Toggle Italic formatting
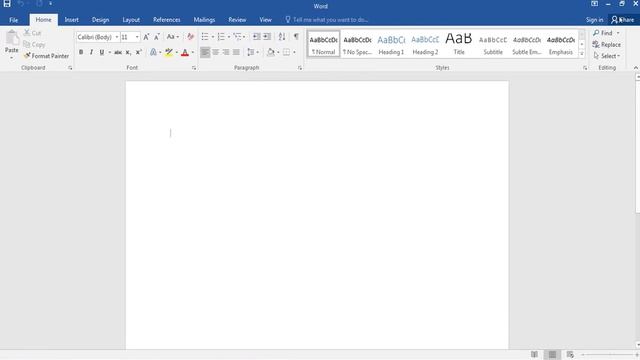Viewport: 640px width, 360px height. tap(91, 52)
